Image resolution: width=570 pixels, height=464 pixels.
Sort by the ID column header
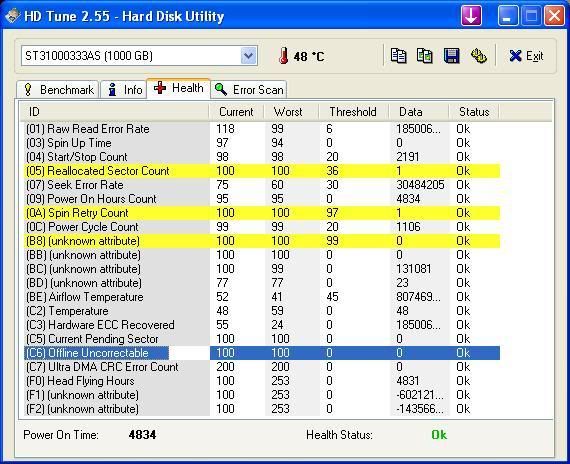pyautogui.click(x=114, y=112)
